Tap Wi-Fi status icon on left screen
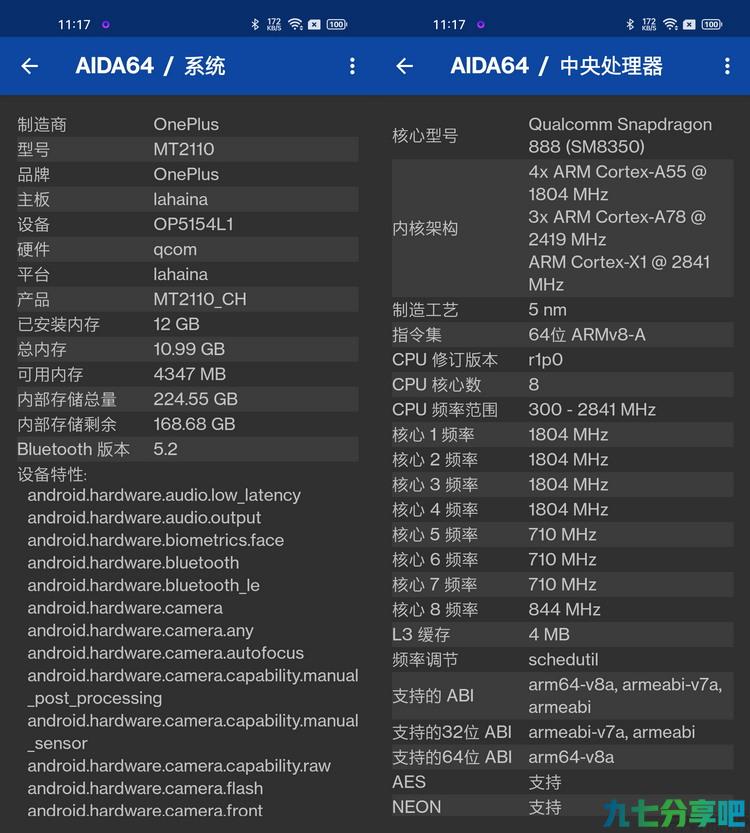The height and width of the screenshot is (833, 750). (x=295, y=24)
